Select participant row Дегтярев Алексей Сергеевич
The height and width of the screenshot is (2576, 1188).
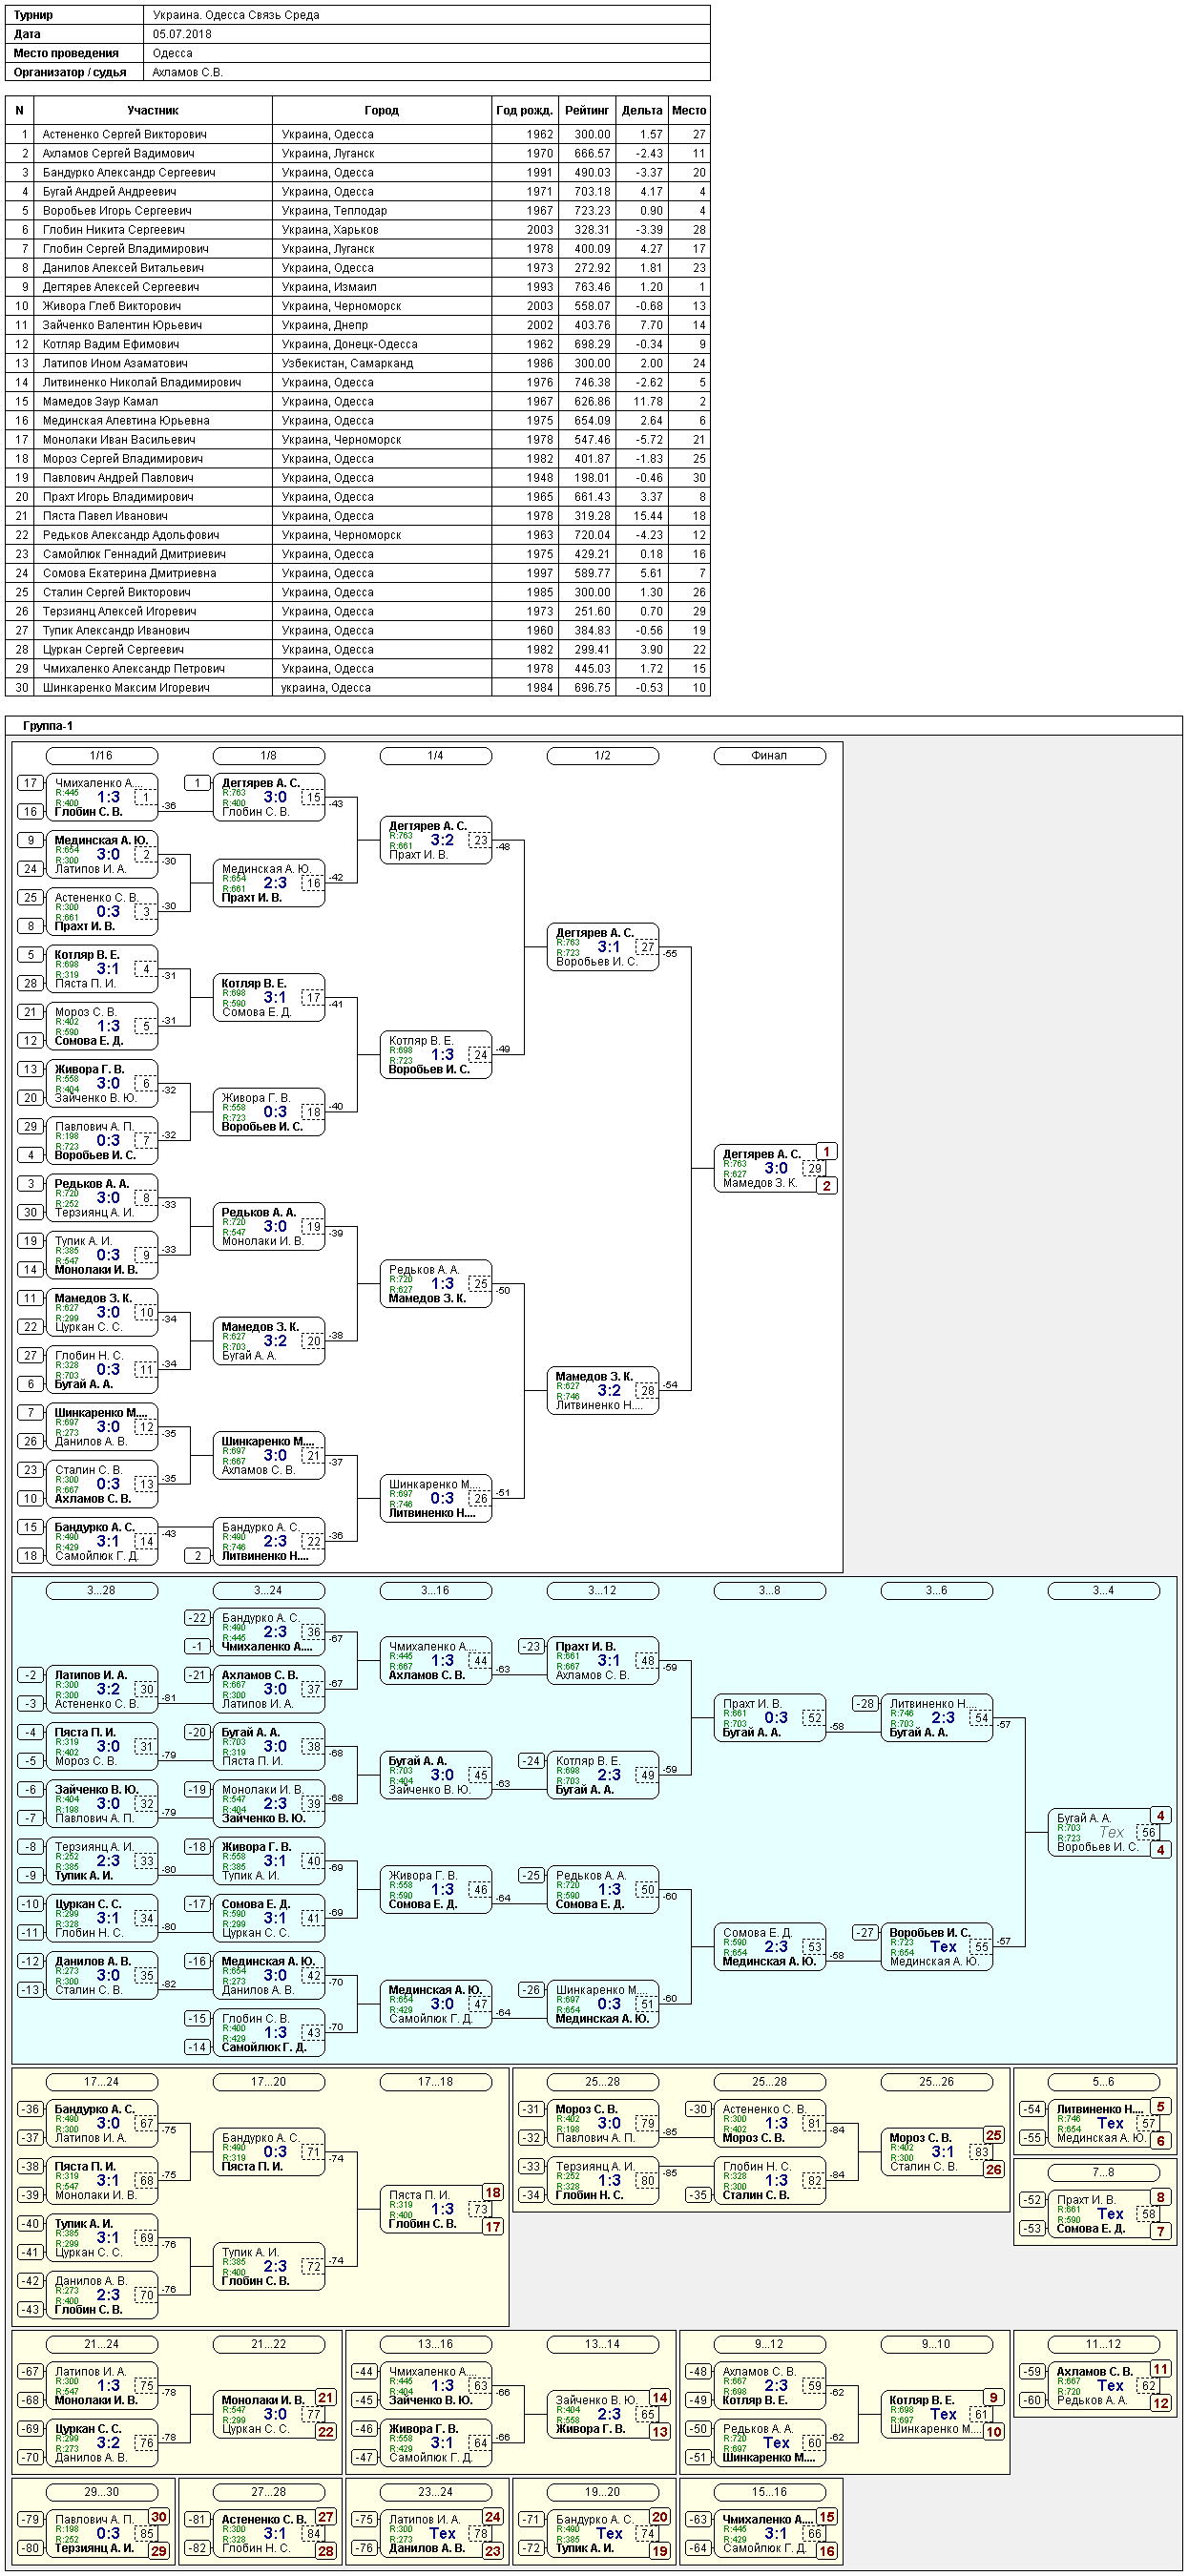[358, 287]
